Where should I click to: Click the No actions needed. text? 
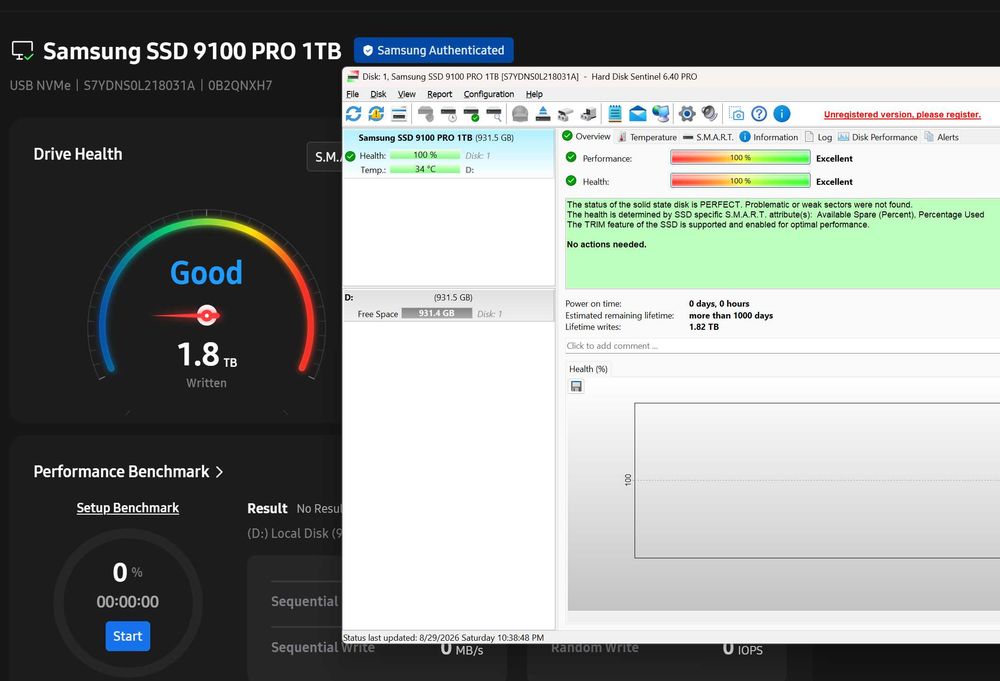(x=607, y=244)
